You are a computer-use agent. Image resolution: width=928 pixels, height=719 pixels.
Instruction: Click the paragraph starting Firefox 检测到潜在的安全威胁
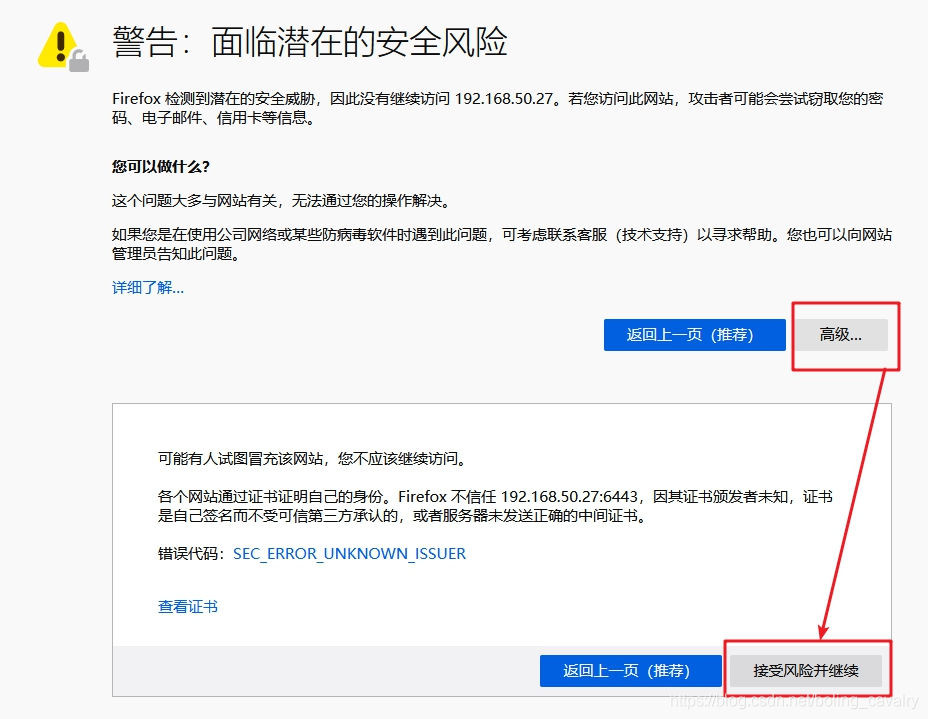click(498, 108)
